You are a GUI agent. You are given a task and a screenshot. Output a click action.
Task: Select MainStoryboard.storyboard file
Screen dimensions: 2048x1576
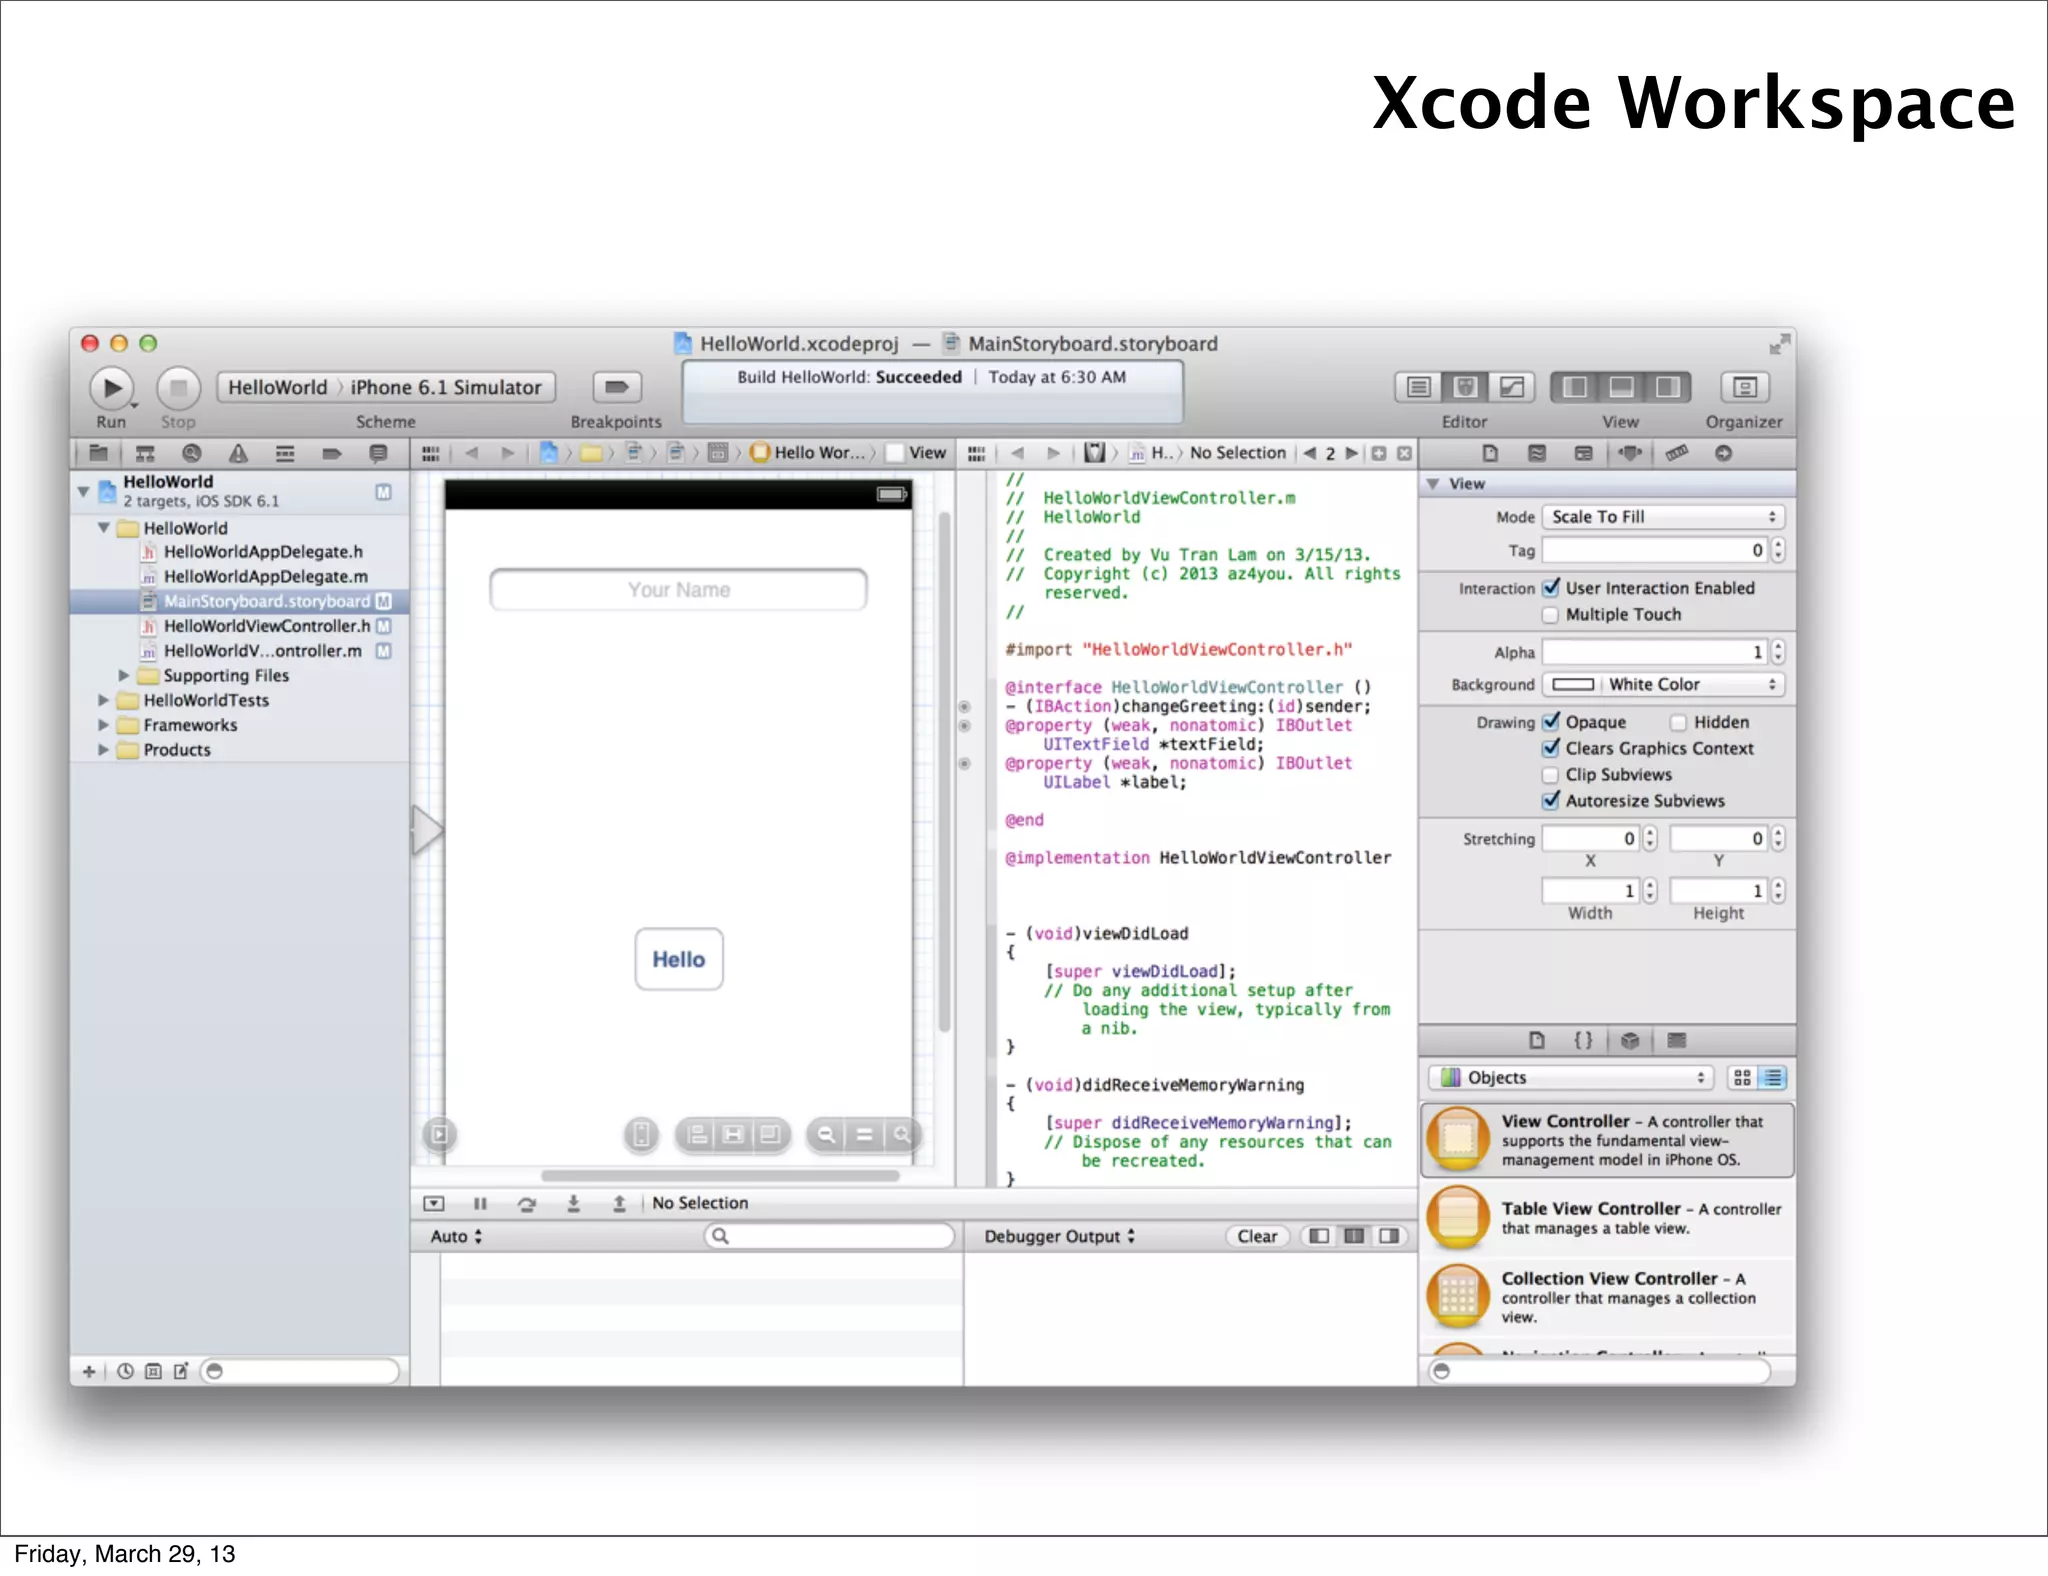(240, 601)
